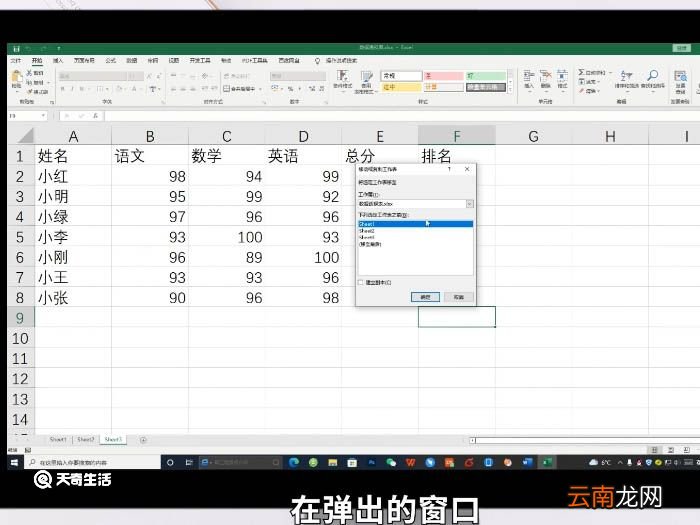Image resolution: width=700 pixels, height=525 pixels.
Task: Switch to the Sheet1 worksheet tab
Action: tap(58, 440)
